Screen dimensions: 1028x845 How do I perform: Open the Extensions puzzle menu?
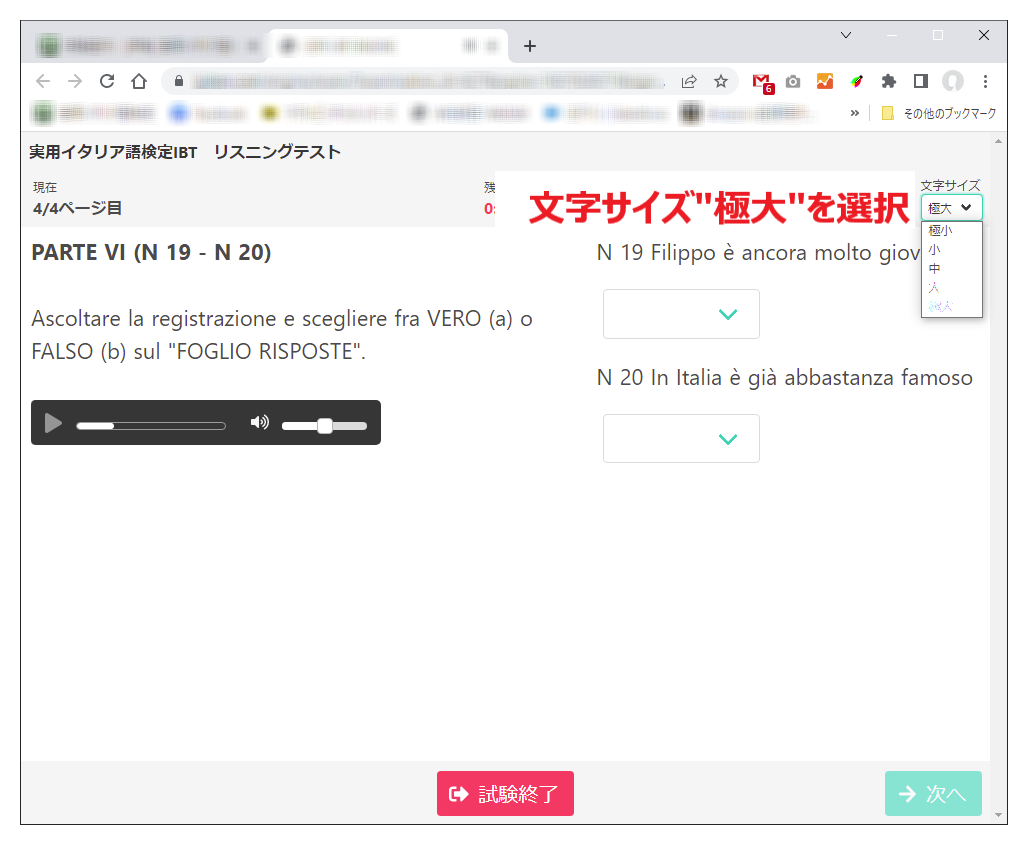click(888, 81)
